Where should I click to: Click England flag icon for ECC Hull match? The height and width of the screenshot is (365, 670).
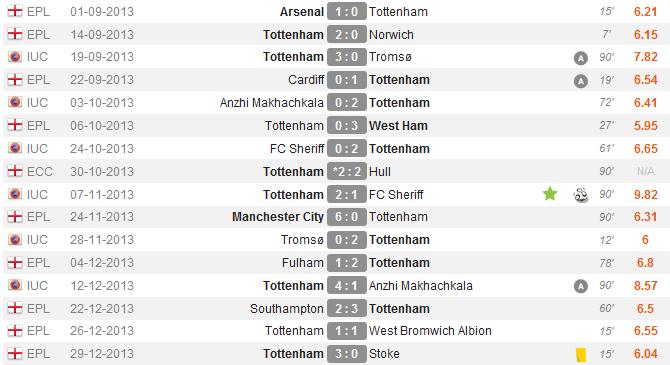click(x=15, y=171)
